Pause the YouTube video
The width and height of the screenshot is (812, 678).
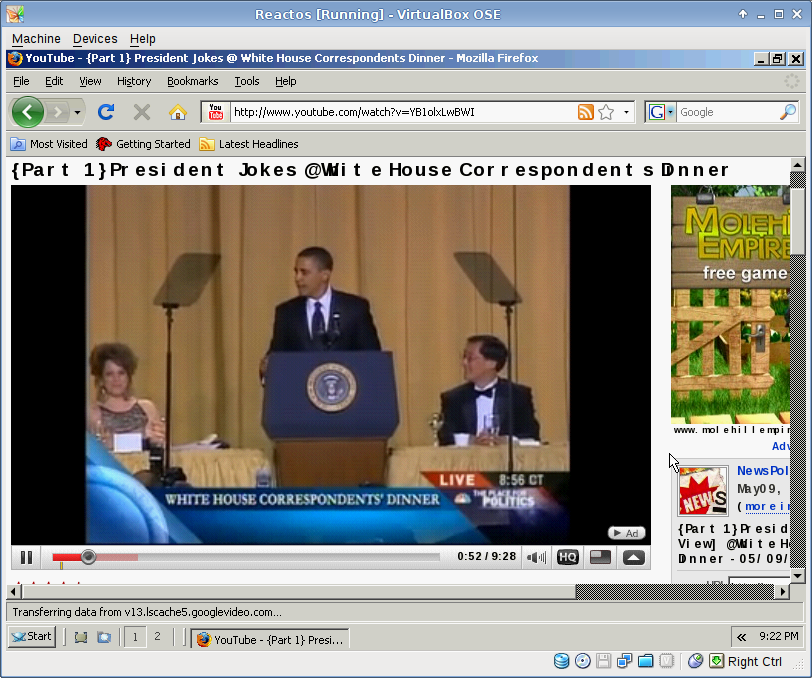point(26,557)
